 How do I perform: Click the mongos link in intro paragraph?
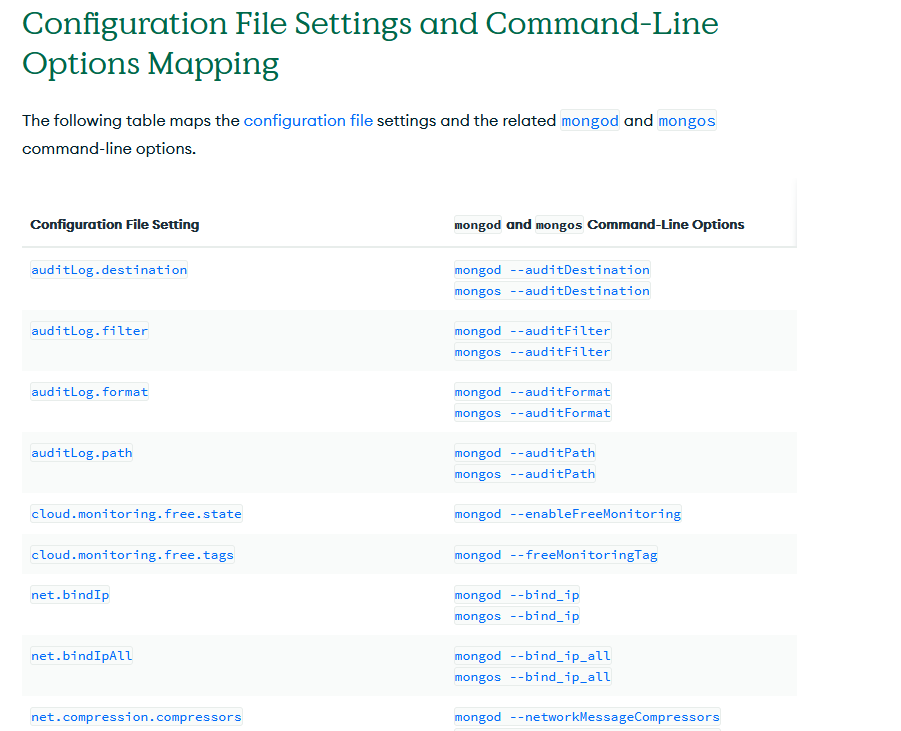click(x=686, y=121)
